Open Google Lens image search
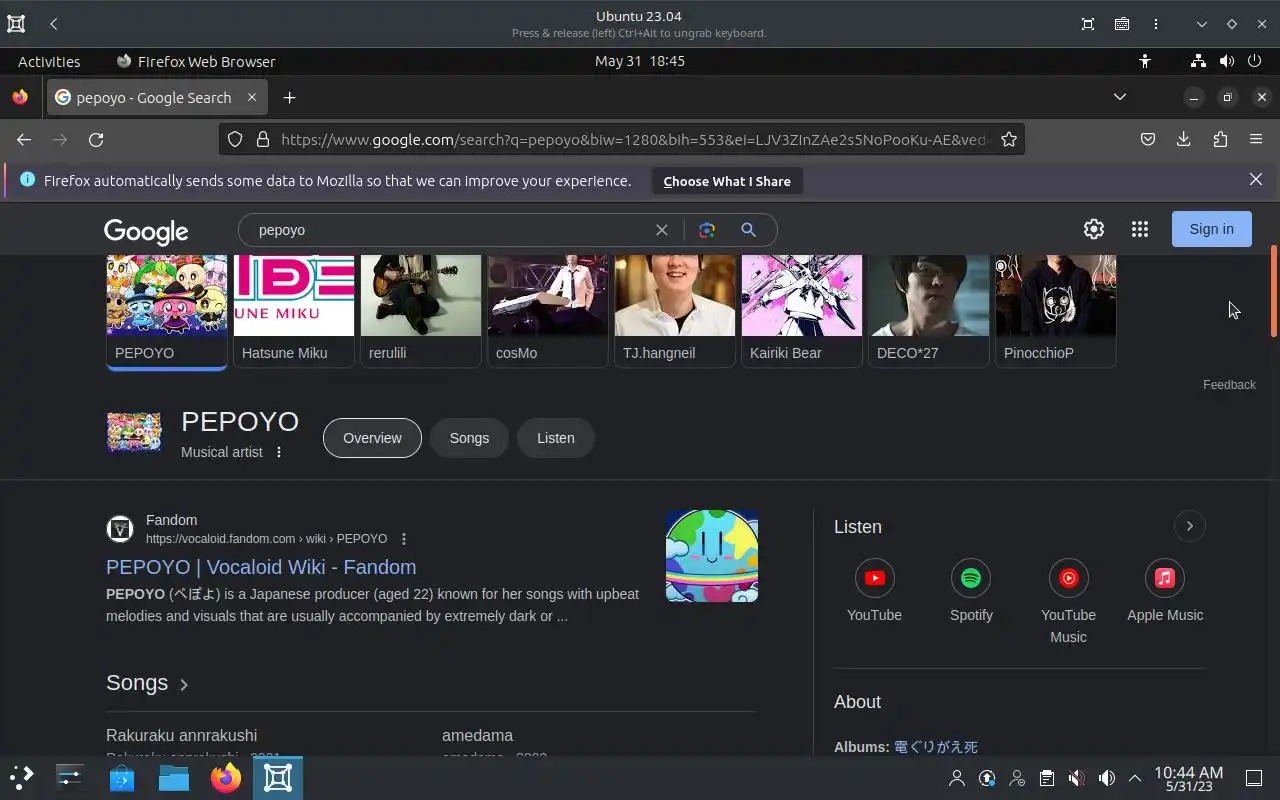 tap(707, 230)
